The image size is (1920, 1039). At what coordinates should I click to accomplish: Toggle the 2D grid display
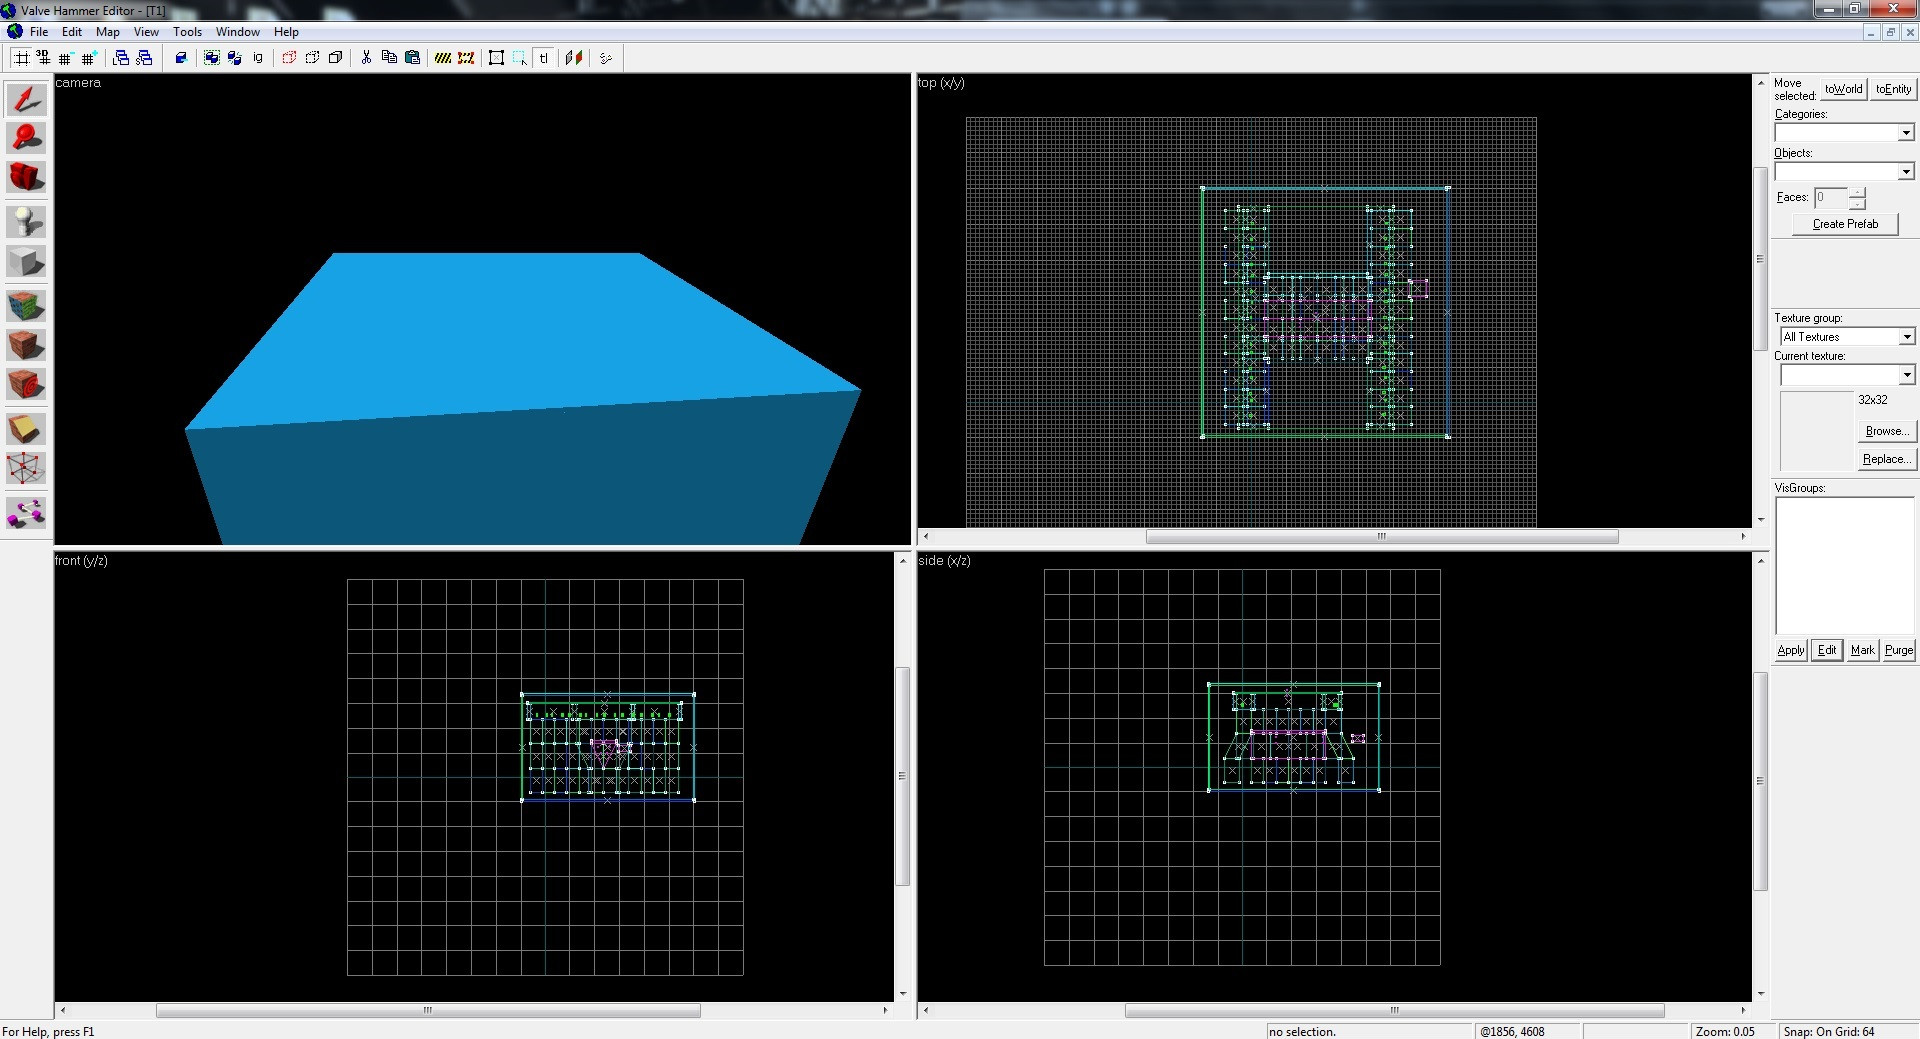click(20, 58)
